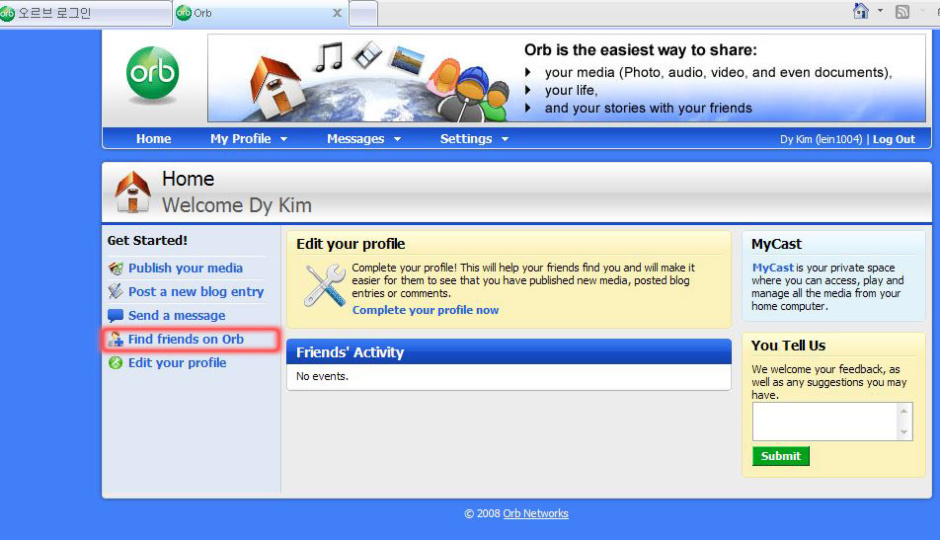Expand the browser home button dropdown arrow
The image size is (940, 540).
[x=880, y=10]
